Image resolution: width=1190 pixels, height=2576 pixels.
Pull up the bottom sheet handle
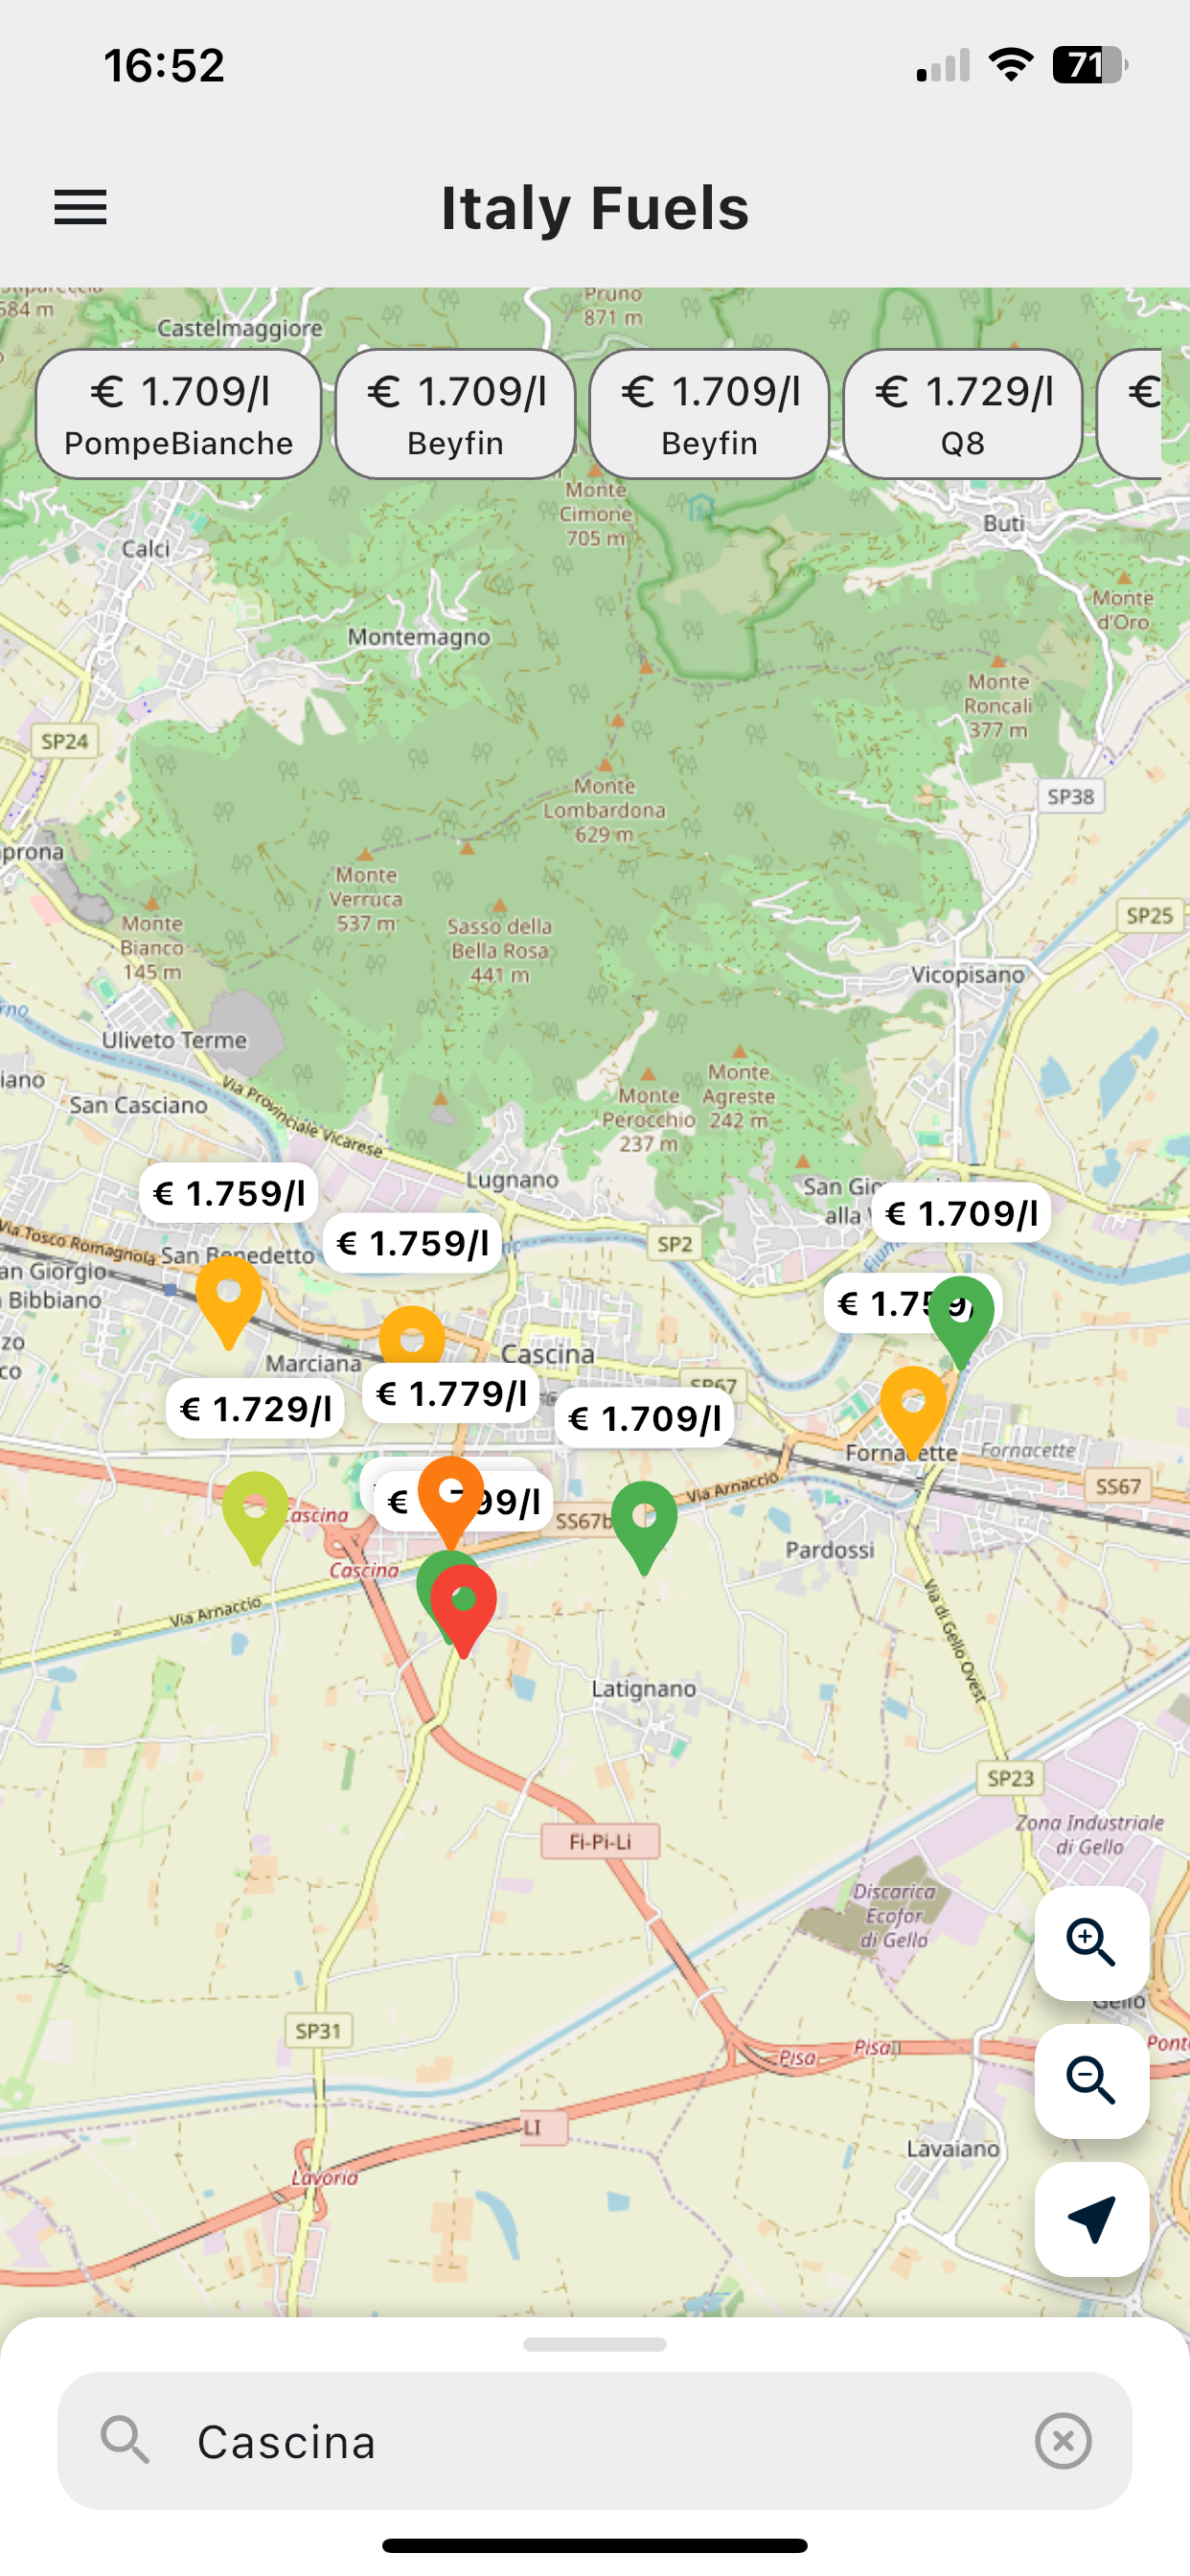pyautogui.click(x=595, y=2345)
